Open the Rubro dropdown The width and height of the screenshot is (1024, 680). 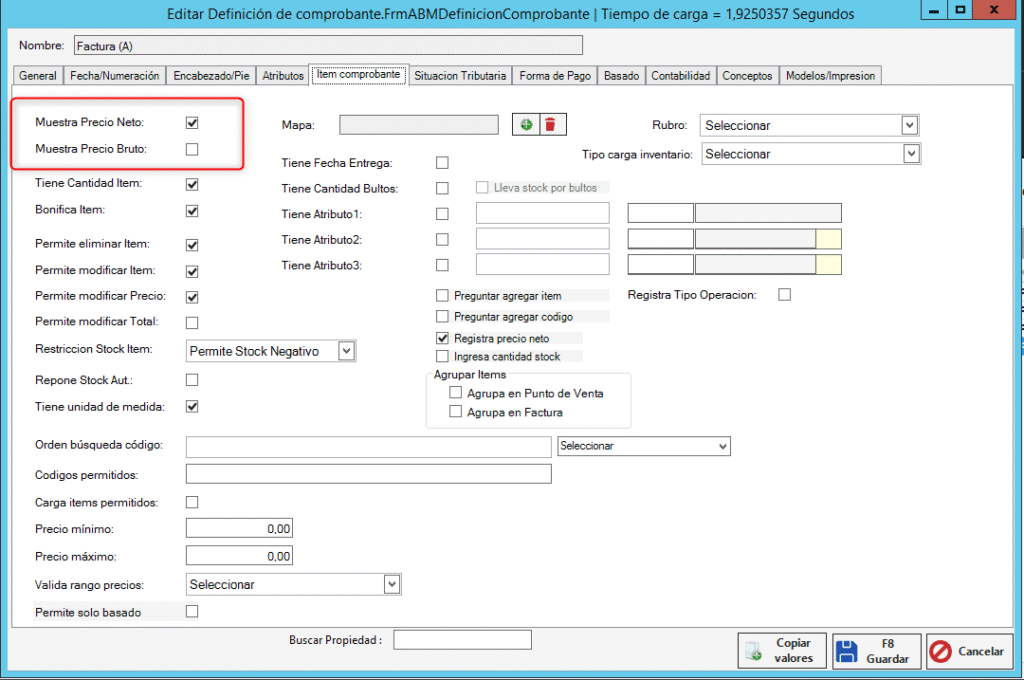(x=909, y=126)
